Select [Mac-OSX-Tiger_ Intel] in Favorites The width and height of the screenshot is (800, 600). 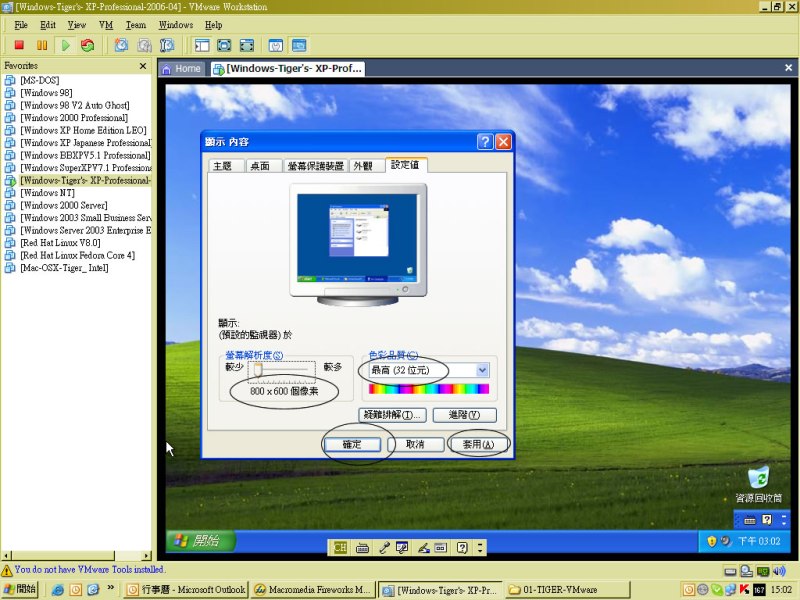coord(64,268)
